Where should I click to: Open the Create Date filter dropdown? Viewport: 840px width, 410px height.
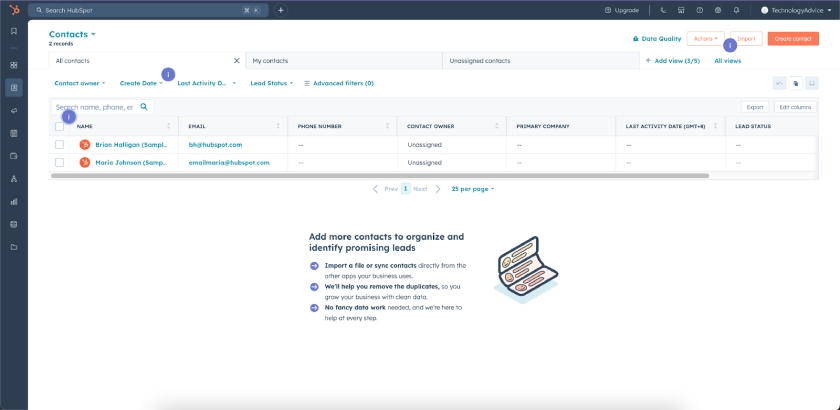coord(141,83)
